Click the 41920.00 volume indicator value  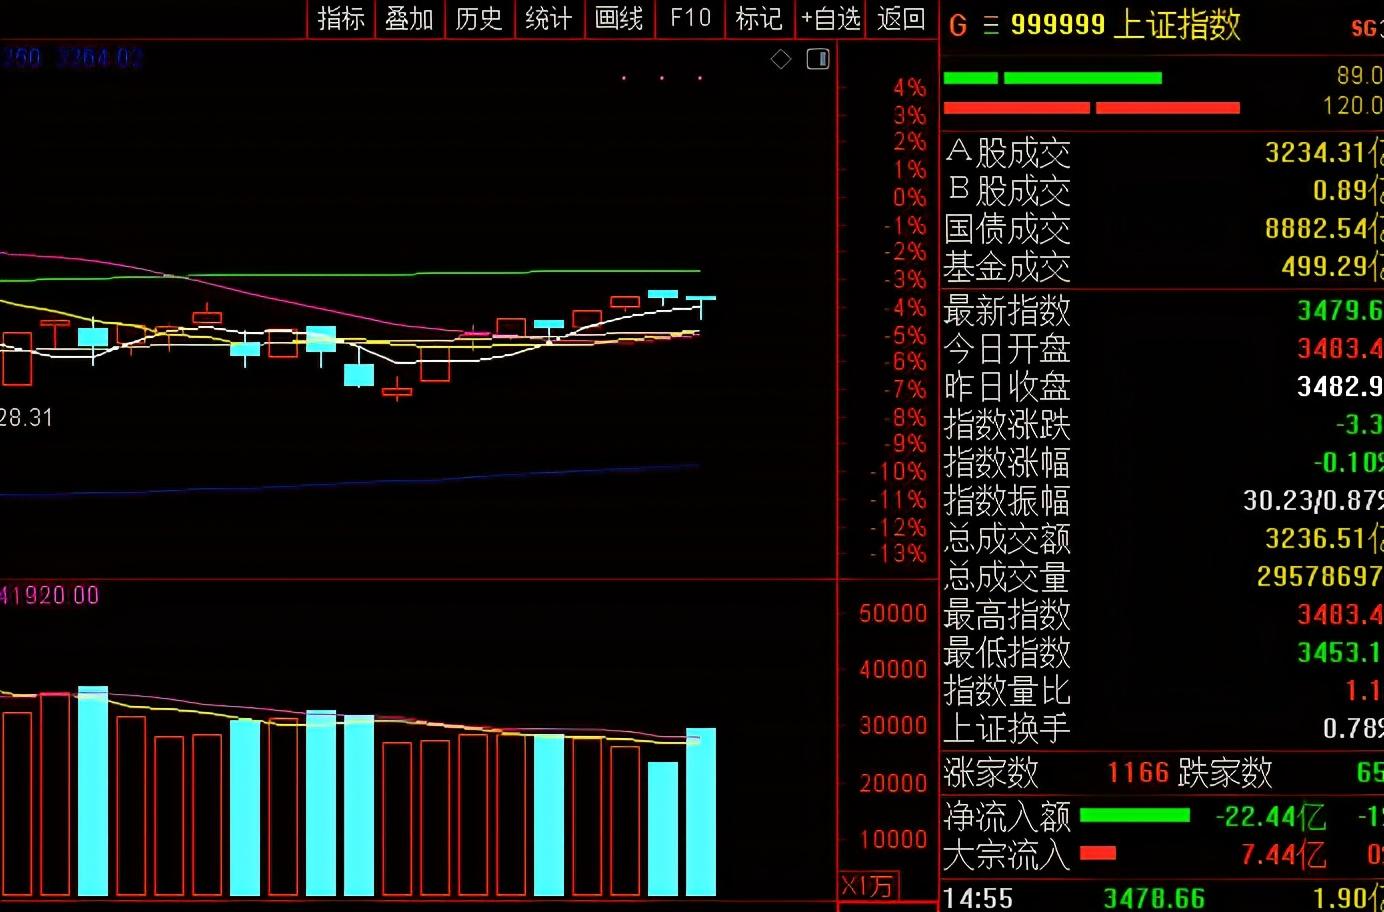tap(50, 596)
